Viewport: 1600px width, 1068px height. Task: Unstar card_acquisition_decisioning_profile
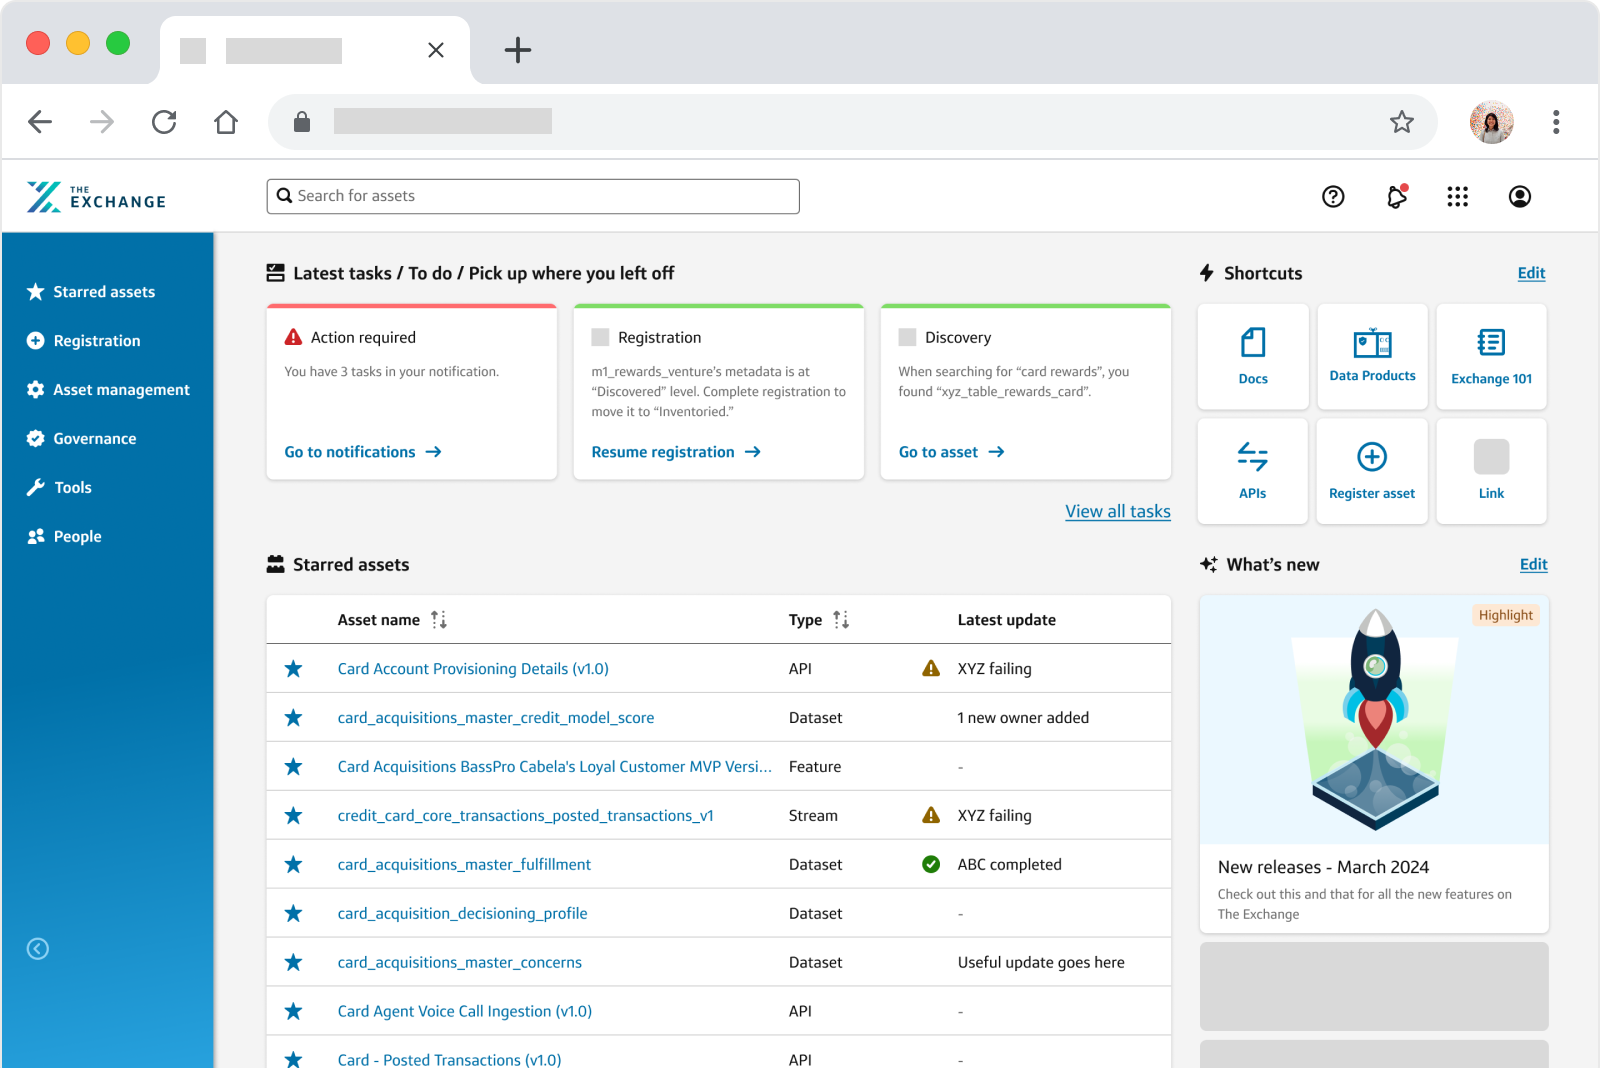[293, 914]
